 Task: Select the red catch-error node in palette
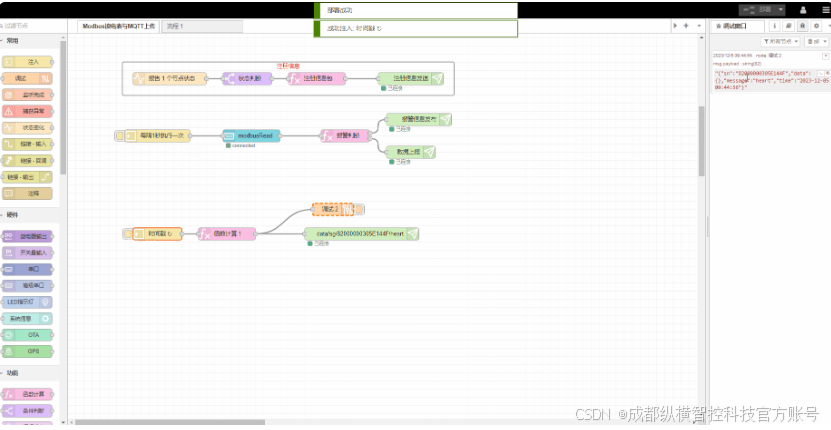[28, 111]
